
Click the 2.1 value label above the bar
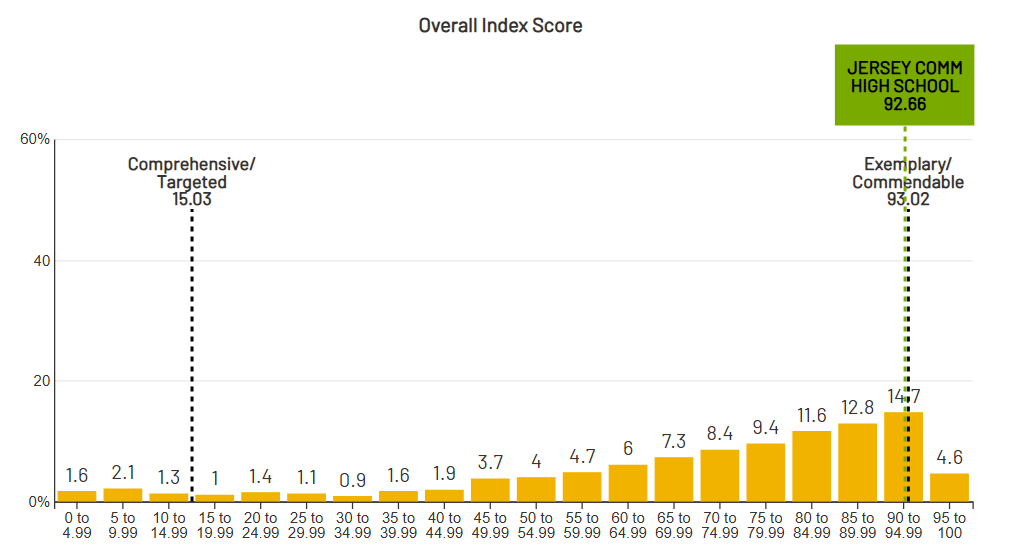[x=123, y=472]
